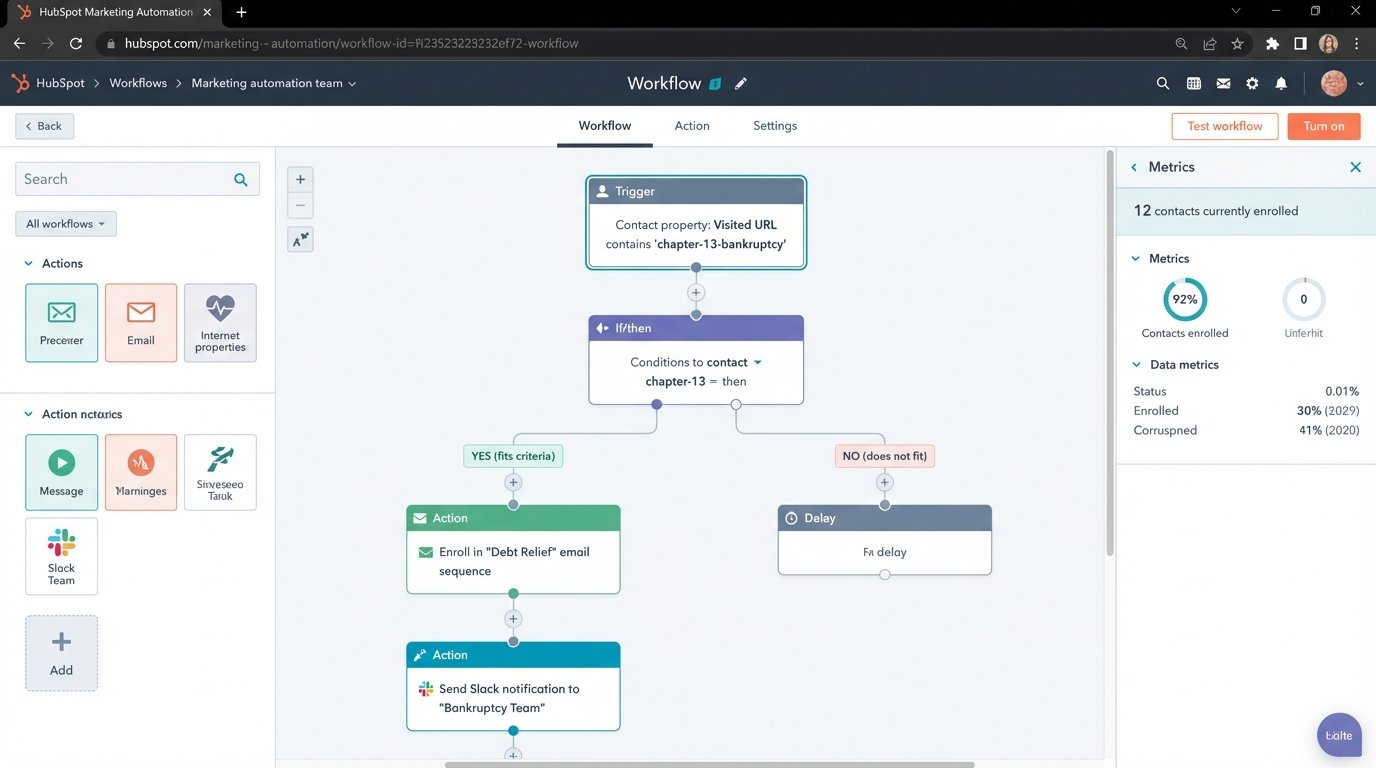The image size is (1376, 768).
Task: Click the Contacts enrolled progress ring
Action: pyautogui.click(x=1185, y=298)
